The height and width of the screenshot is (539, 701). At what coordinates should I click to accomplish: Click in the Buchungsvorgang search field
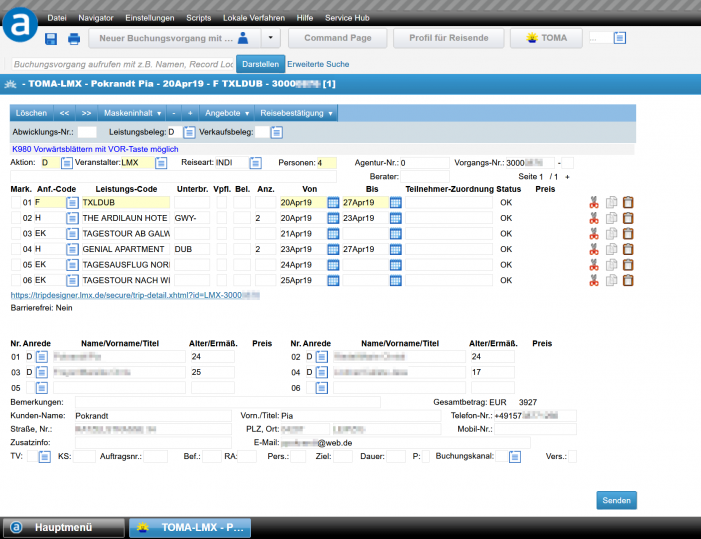(x=122, y=64)
